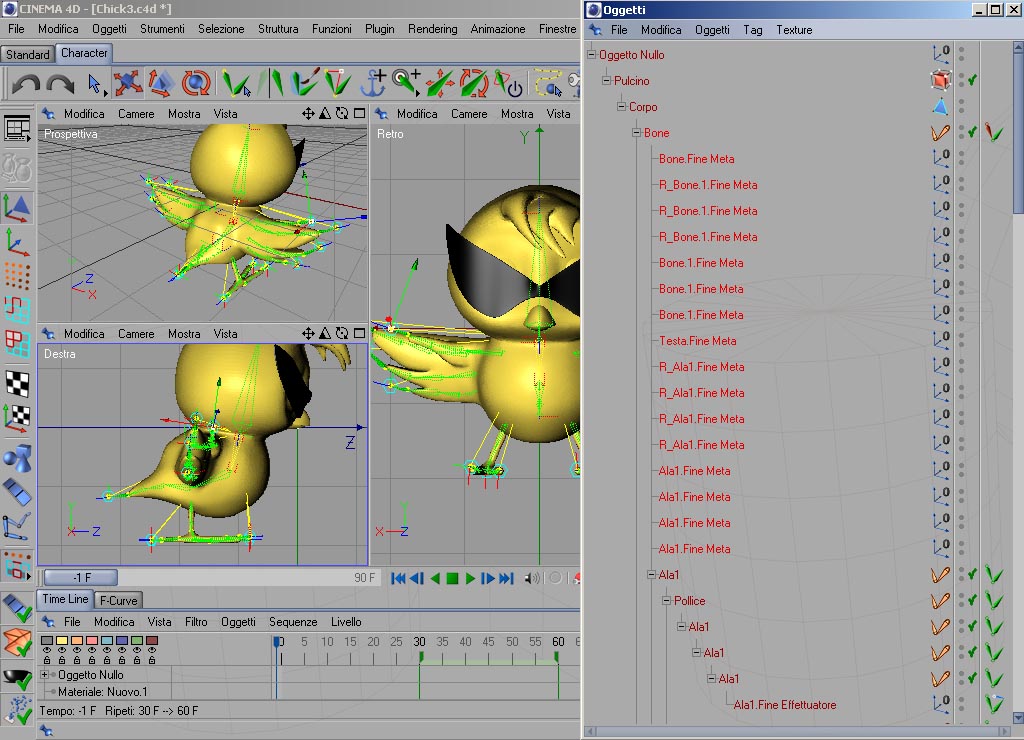Stop playback with the green square

coord(452,578)
